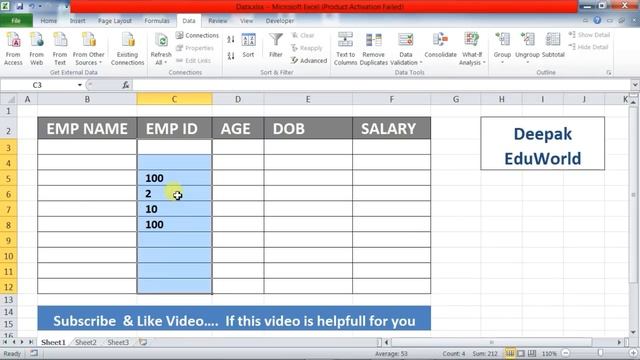
Task: Expand Data Validation dropdown arrow
Action: (420, 63)
